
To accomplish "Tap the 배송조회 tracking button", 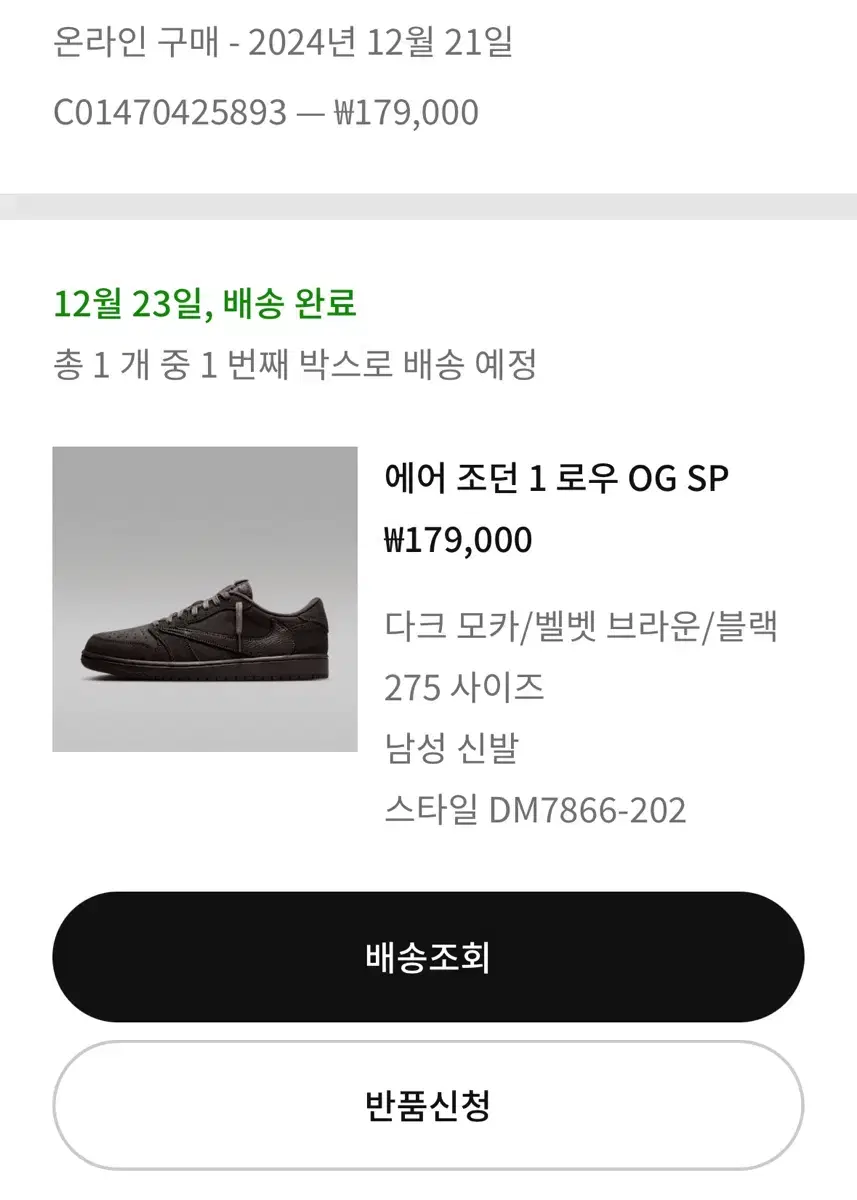I will pyautogui.click(x=428, y=957).
